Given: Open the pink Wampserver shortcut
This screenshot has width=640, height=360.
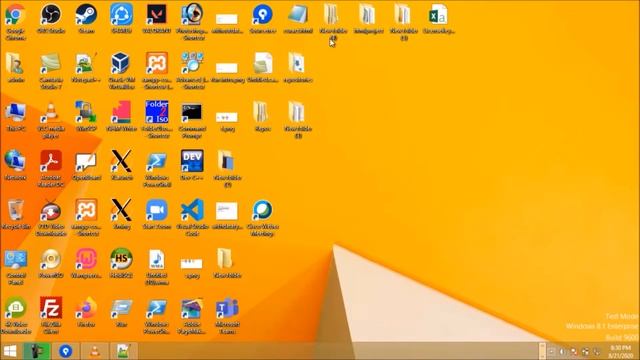Looking at the screenshot, I should click(x=86, y=263).
